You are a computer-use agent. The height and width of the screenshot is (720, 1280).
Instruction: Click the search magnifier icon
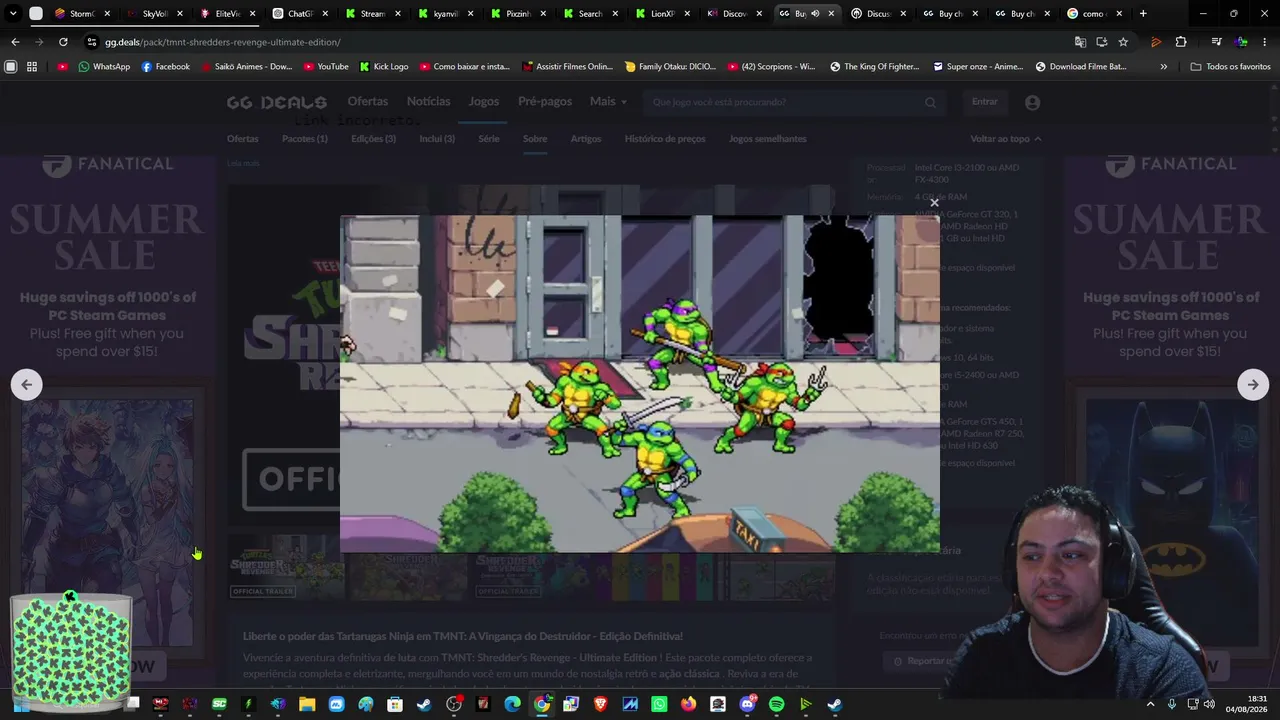pyautogui.click(x=930, y=102)
